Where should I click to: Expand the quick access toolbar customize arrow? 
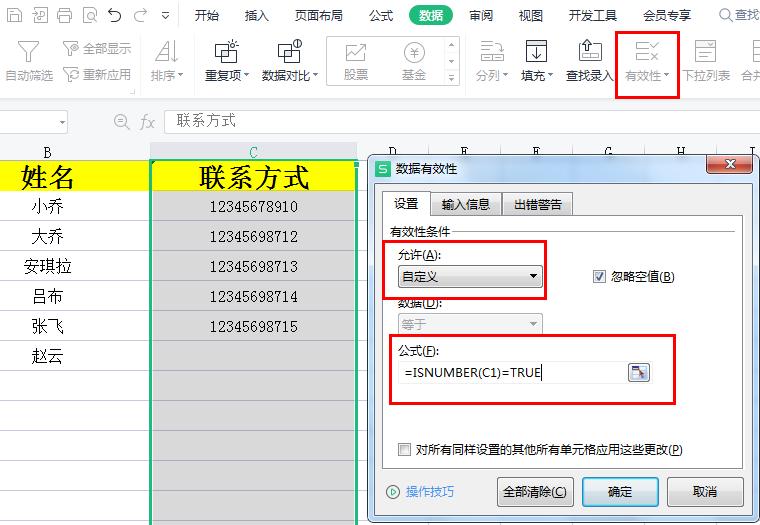pyautogui.click(x=165, y=16)
